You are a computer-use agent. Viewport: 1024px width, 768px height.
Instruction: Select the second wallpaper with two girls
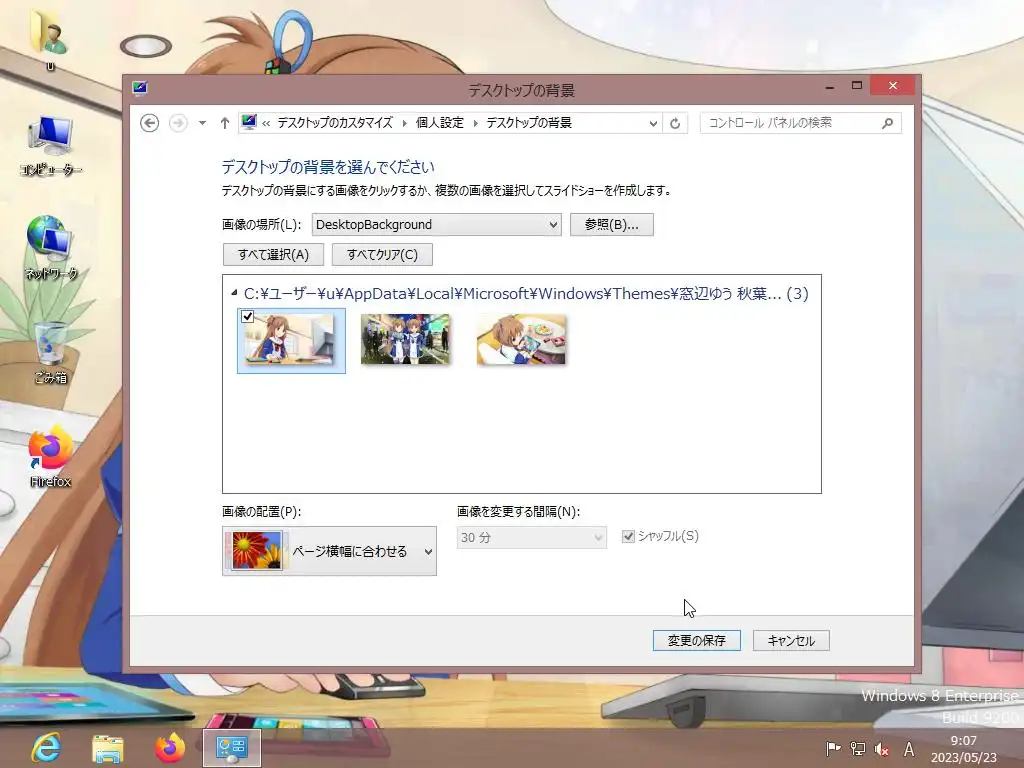coord(406,339)
